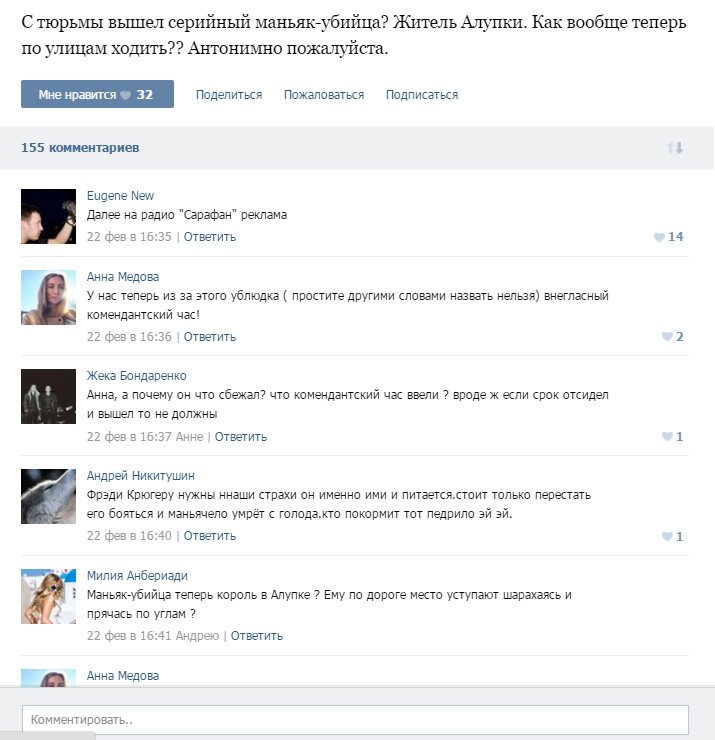Open Eugene New's avatar thumbnail

[x=48, y=217]
